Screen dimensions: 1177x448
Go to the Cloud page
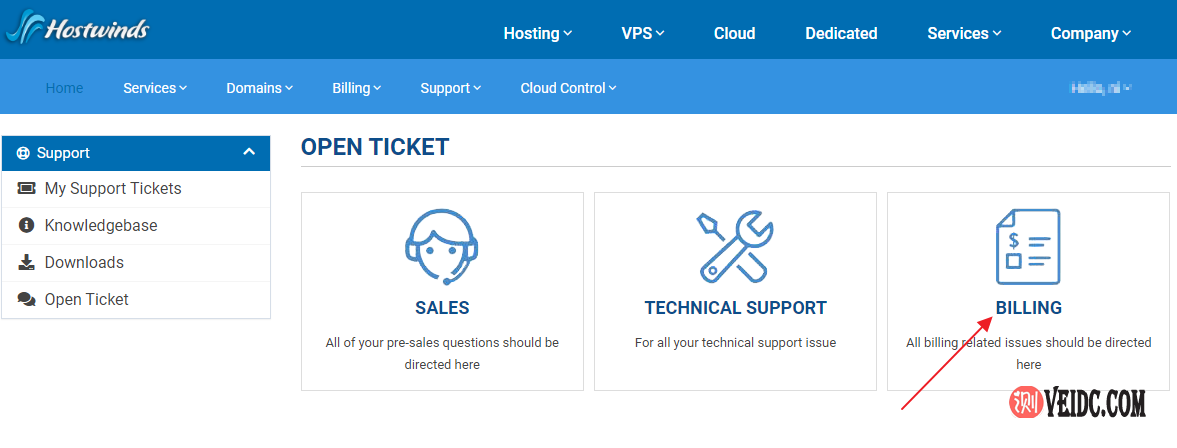[x=734, y=33]
